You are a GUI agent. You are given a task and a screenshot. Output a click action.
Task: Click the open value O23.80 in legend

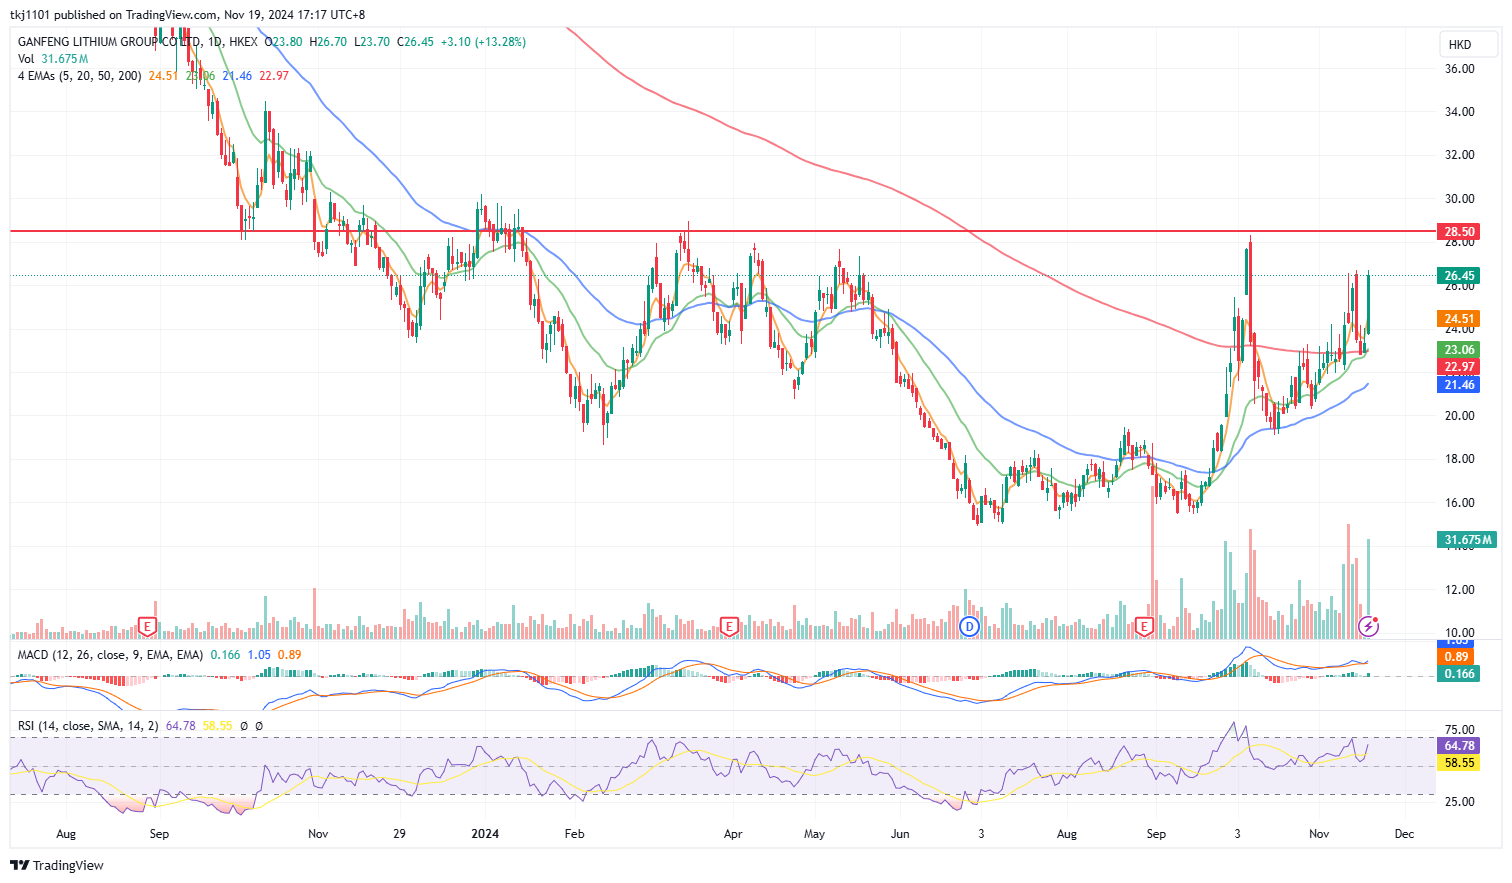point(283,42)
